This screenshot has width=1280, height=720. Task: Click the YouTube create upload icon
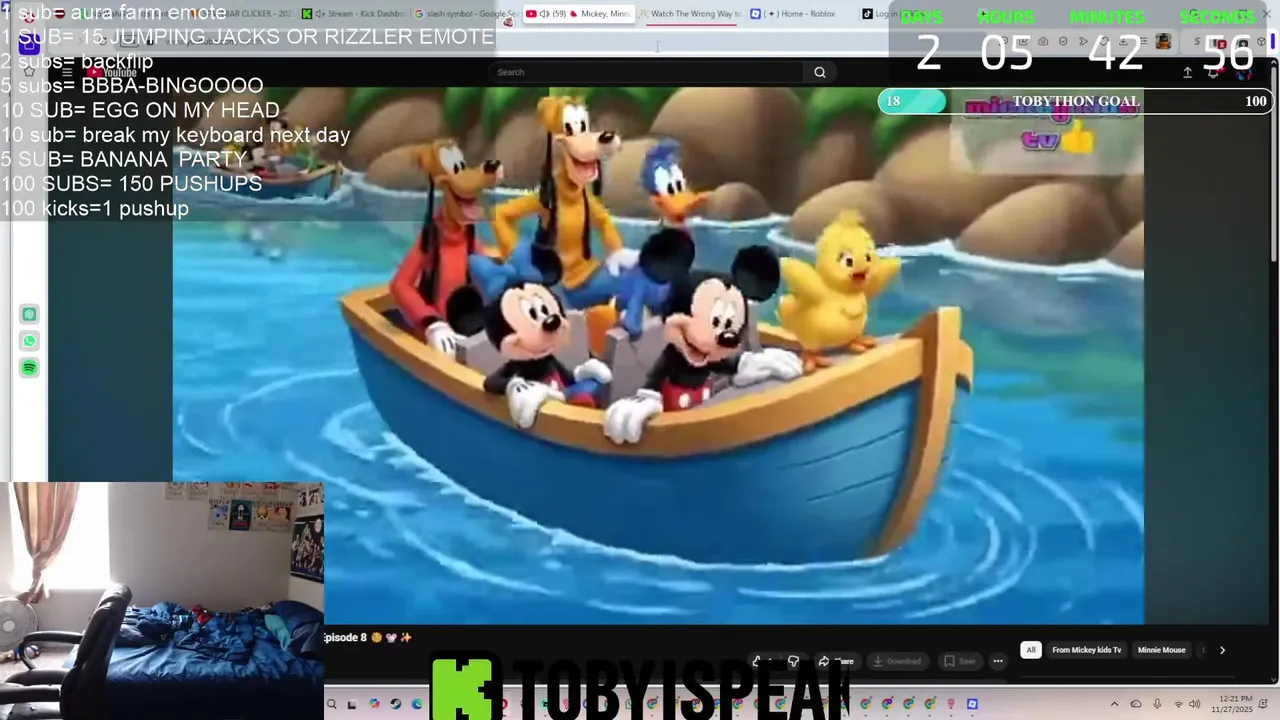pos(1187,72)
